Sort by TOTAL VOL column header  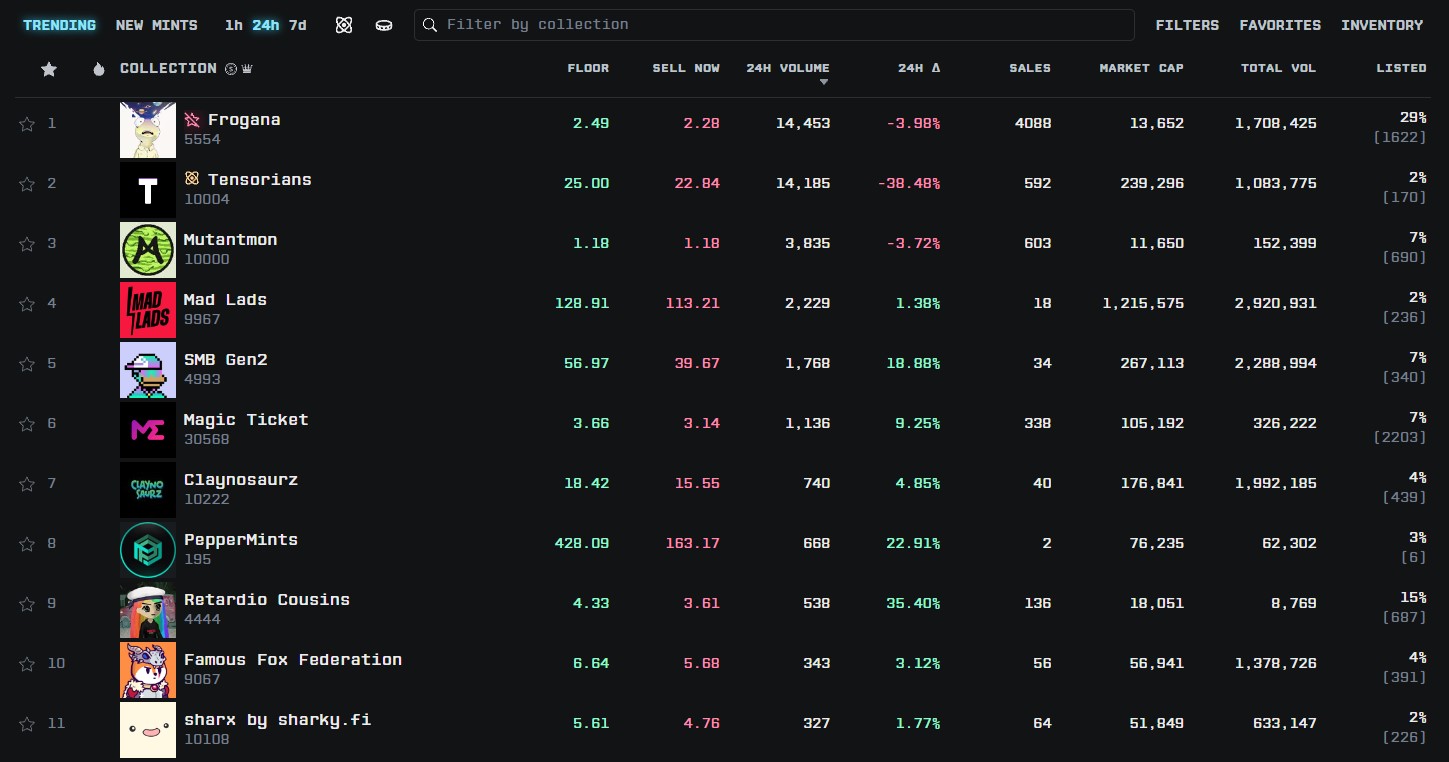pos(1279,68)
